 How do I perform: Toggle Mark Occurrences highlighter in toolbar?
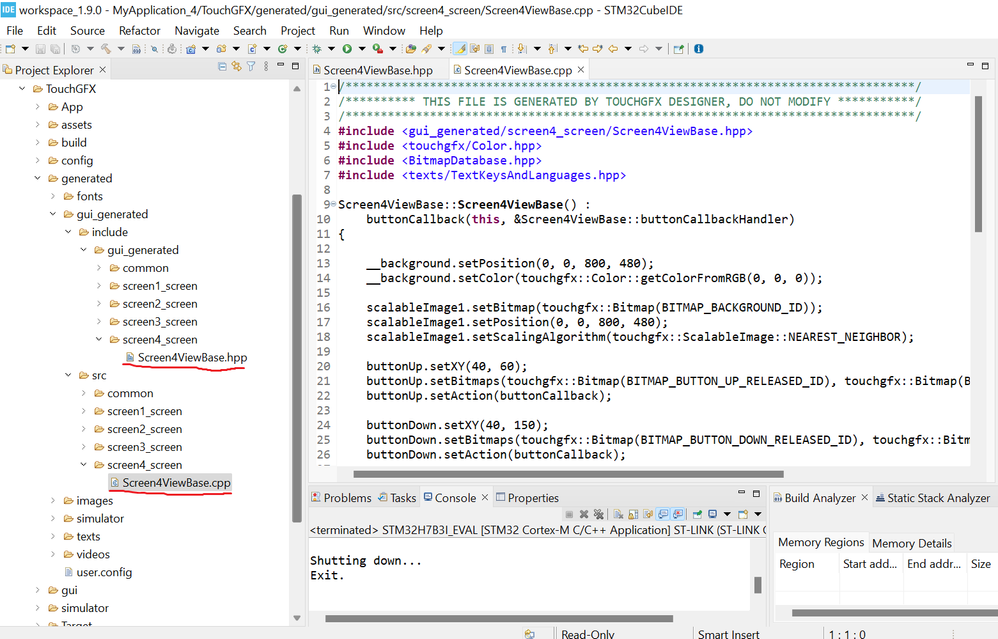point(460,48)
